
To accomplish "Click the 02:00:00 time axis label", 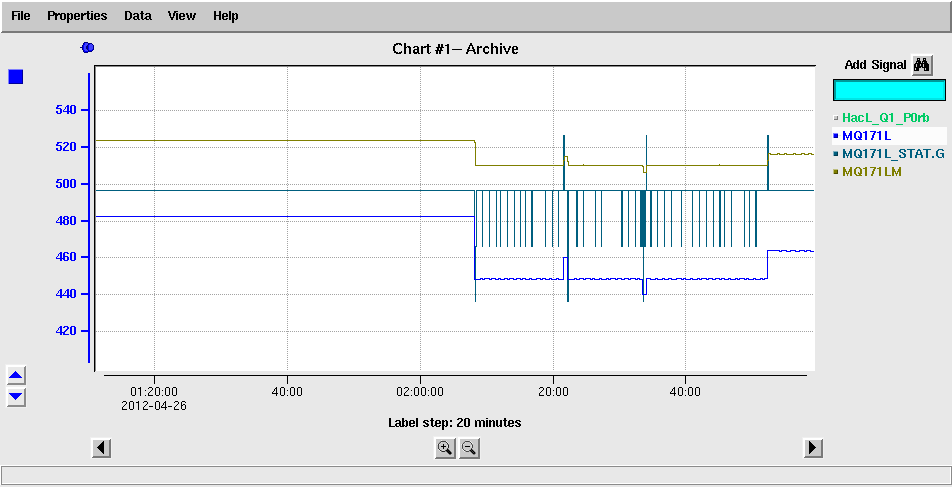I will (420, 392).
